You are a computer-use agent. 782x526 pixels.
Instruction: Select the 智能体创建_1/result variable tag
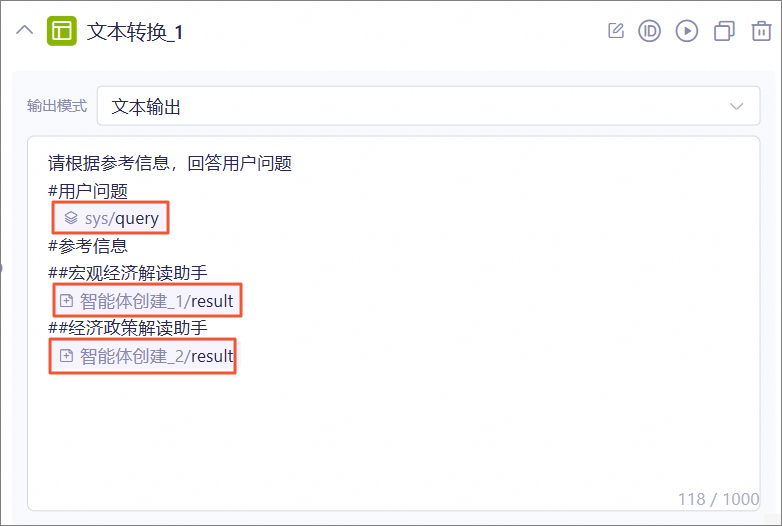click(147, 301)
